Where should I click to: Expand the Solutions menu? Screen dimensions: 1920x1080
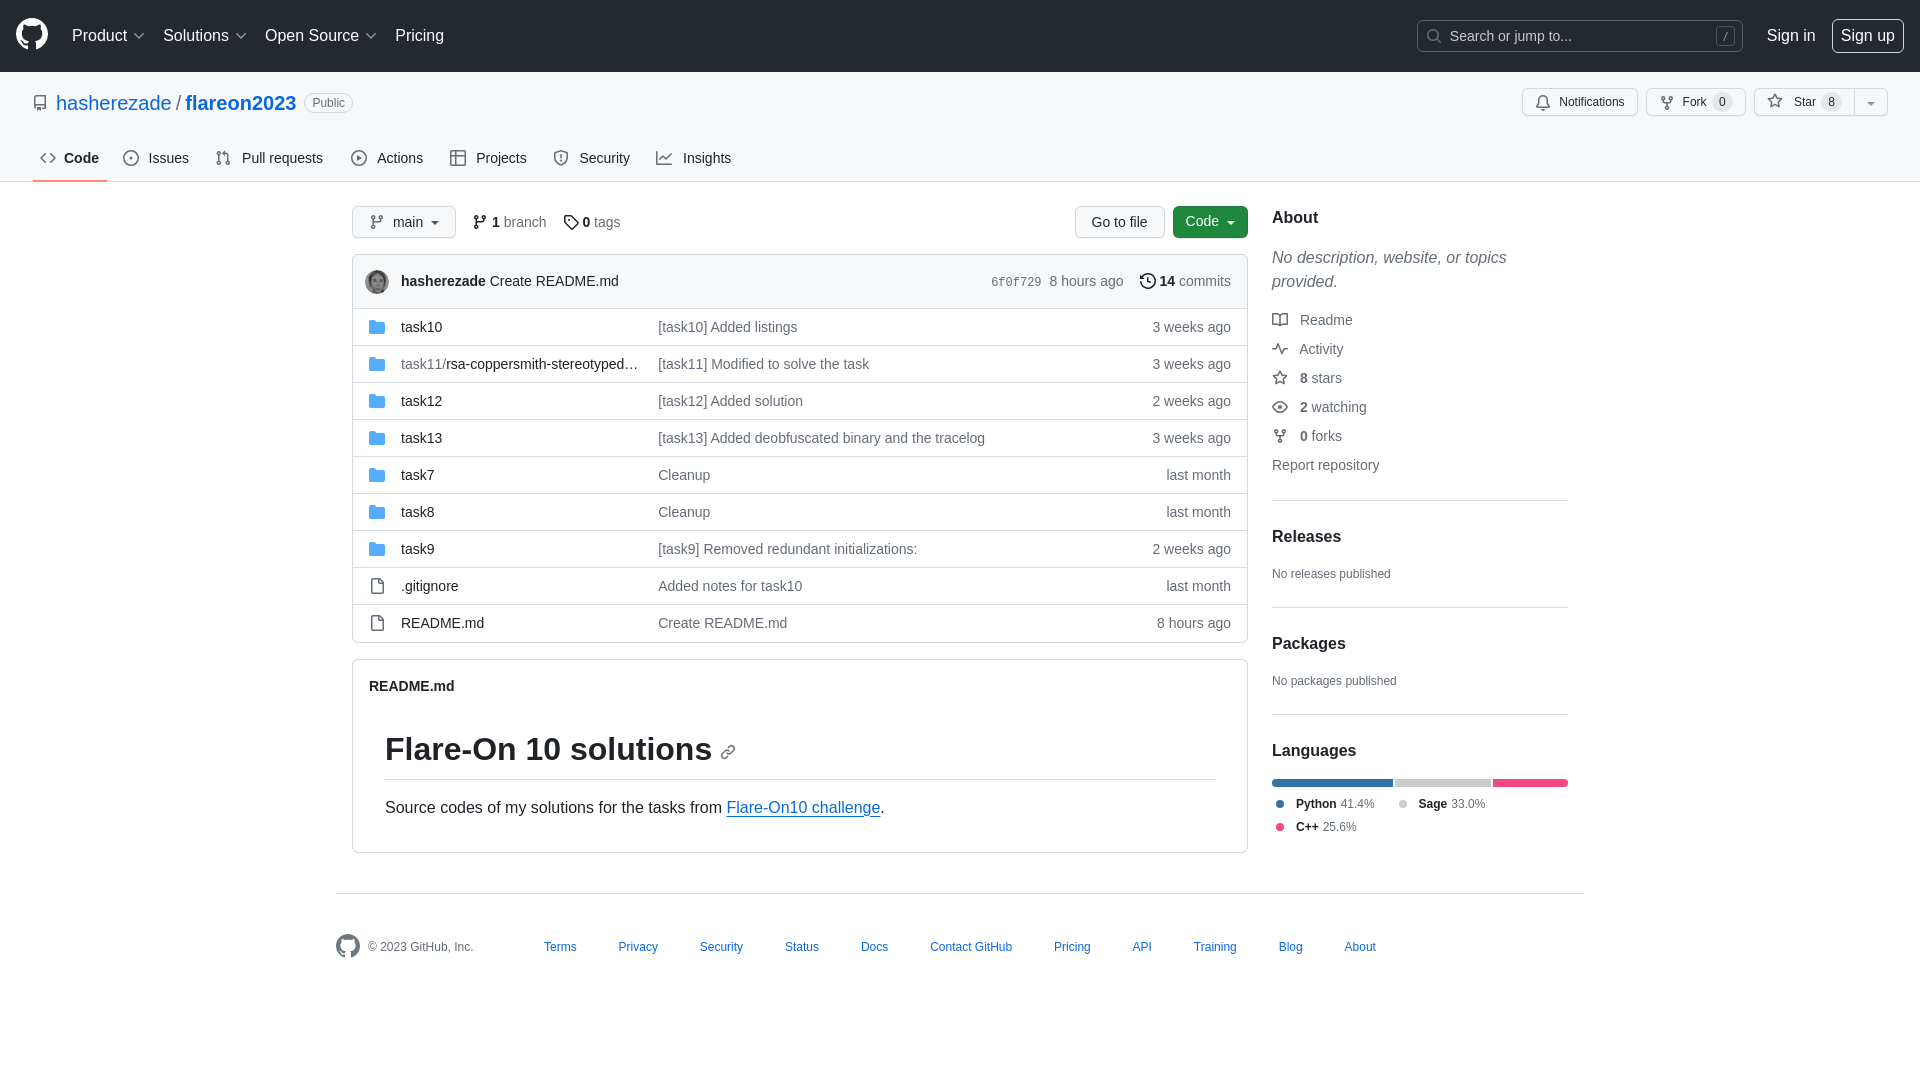click(x=205, y=36)
